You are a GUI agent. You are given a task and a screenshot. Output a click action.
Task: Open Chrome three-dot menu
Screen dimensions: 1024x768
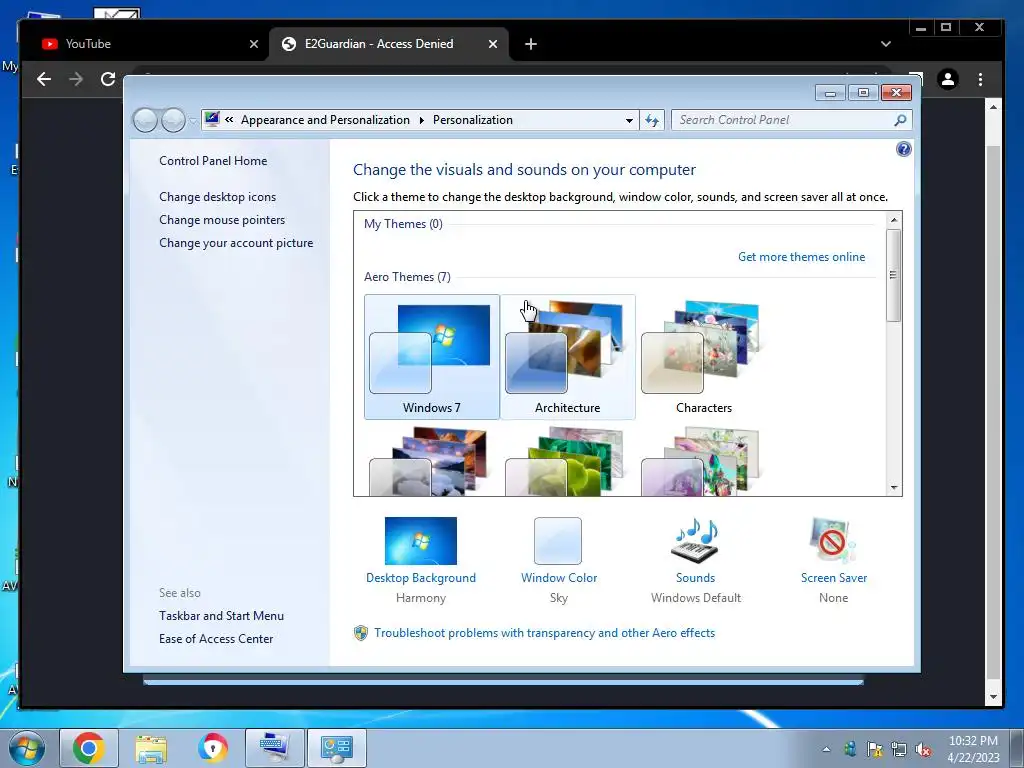980,79
